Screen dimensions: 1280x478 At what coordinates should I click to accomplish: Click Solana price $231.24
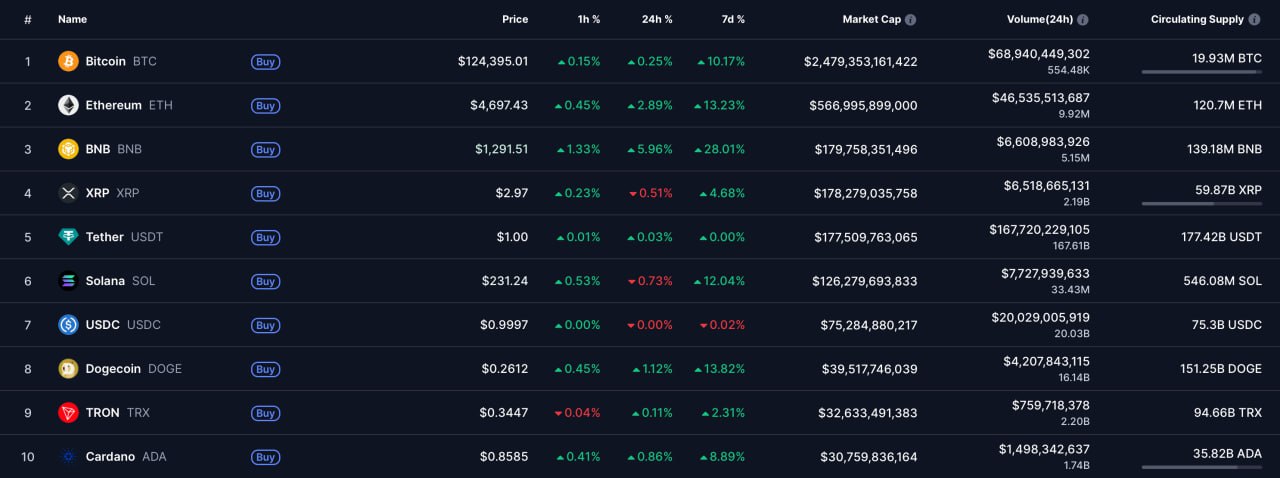pyautogui.click(x=504, y=281)
